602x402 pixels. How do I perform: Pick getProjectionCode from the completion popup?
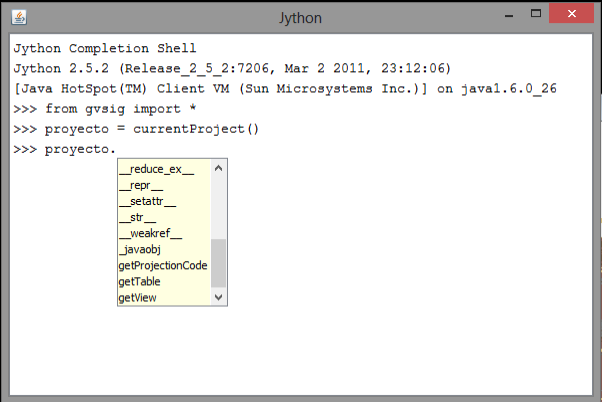[x=162, y=266]
